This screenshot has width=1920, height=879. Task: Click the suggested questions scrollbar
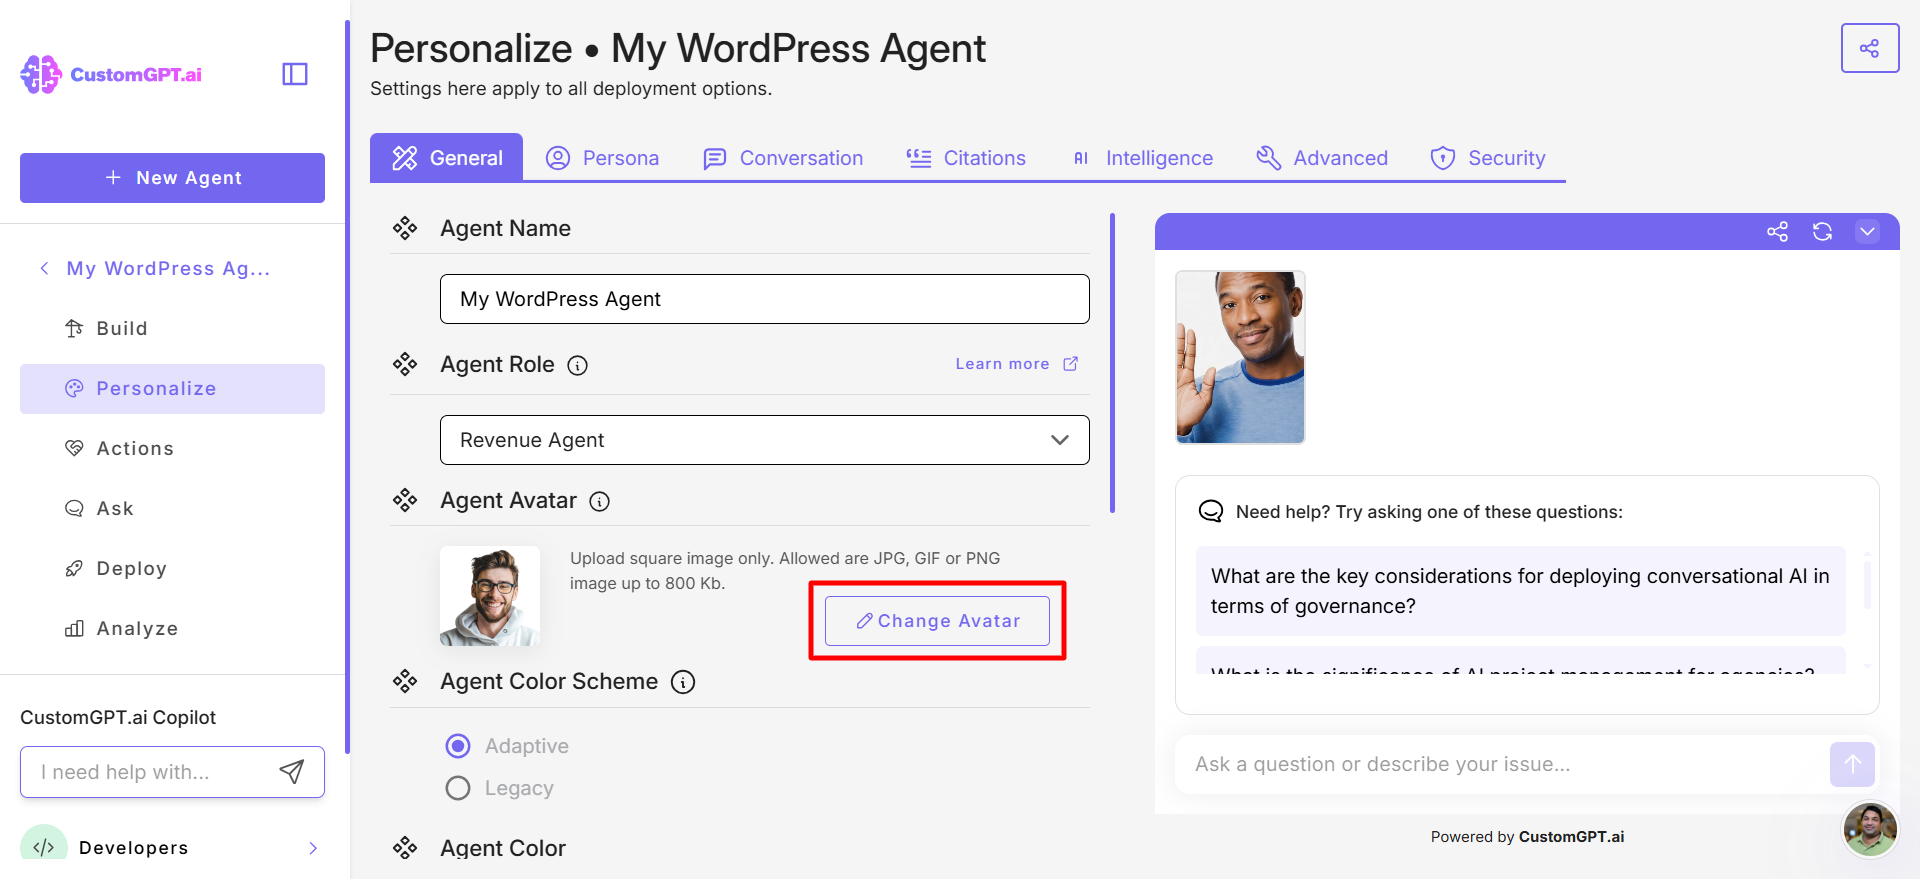(x=1867, y=584)
